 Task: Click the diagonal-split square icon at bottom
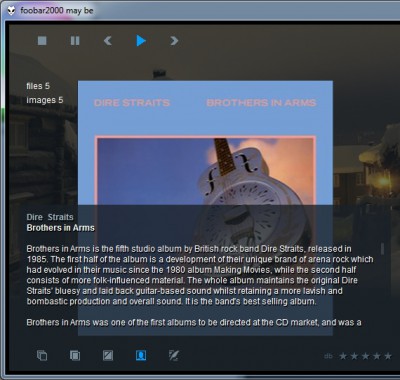[108, 356]
